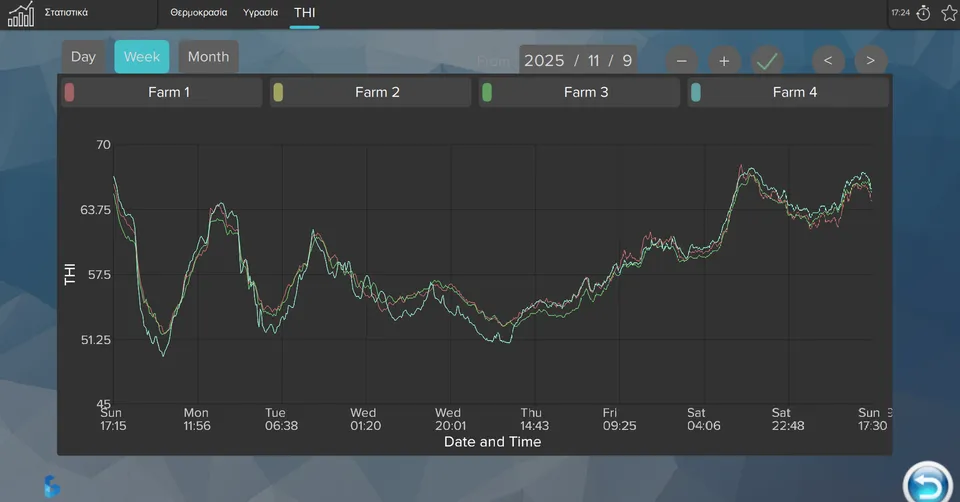Click the Date and Time axis title

pos(492,442)
